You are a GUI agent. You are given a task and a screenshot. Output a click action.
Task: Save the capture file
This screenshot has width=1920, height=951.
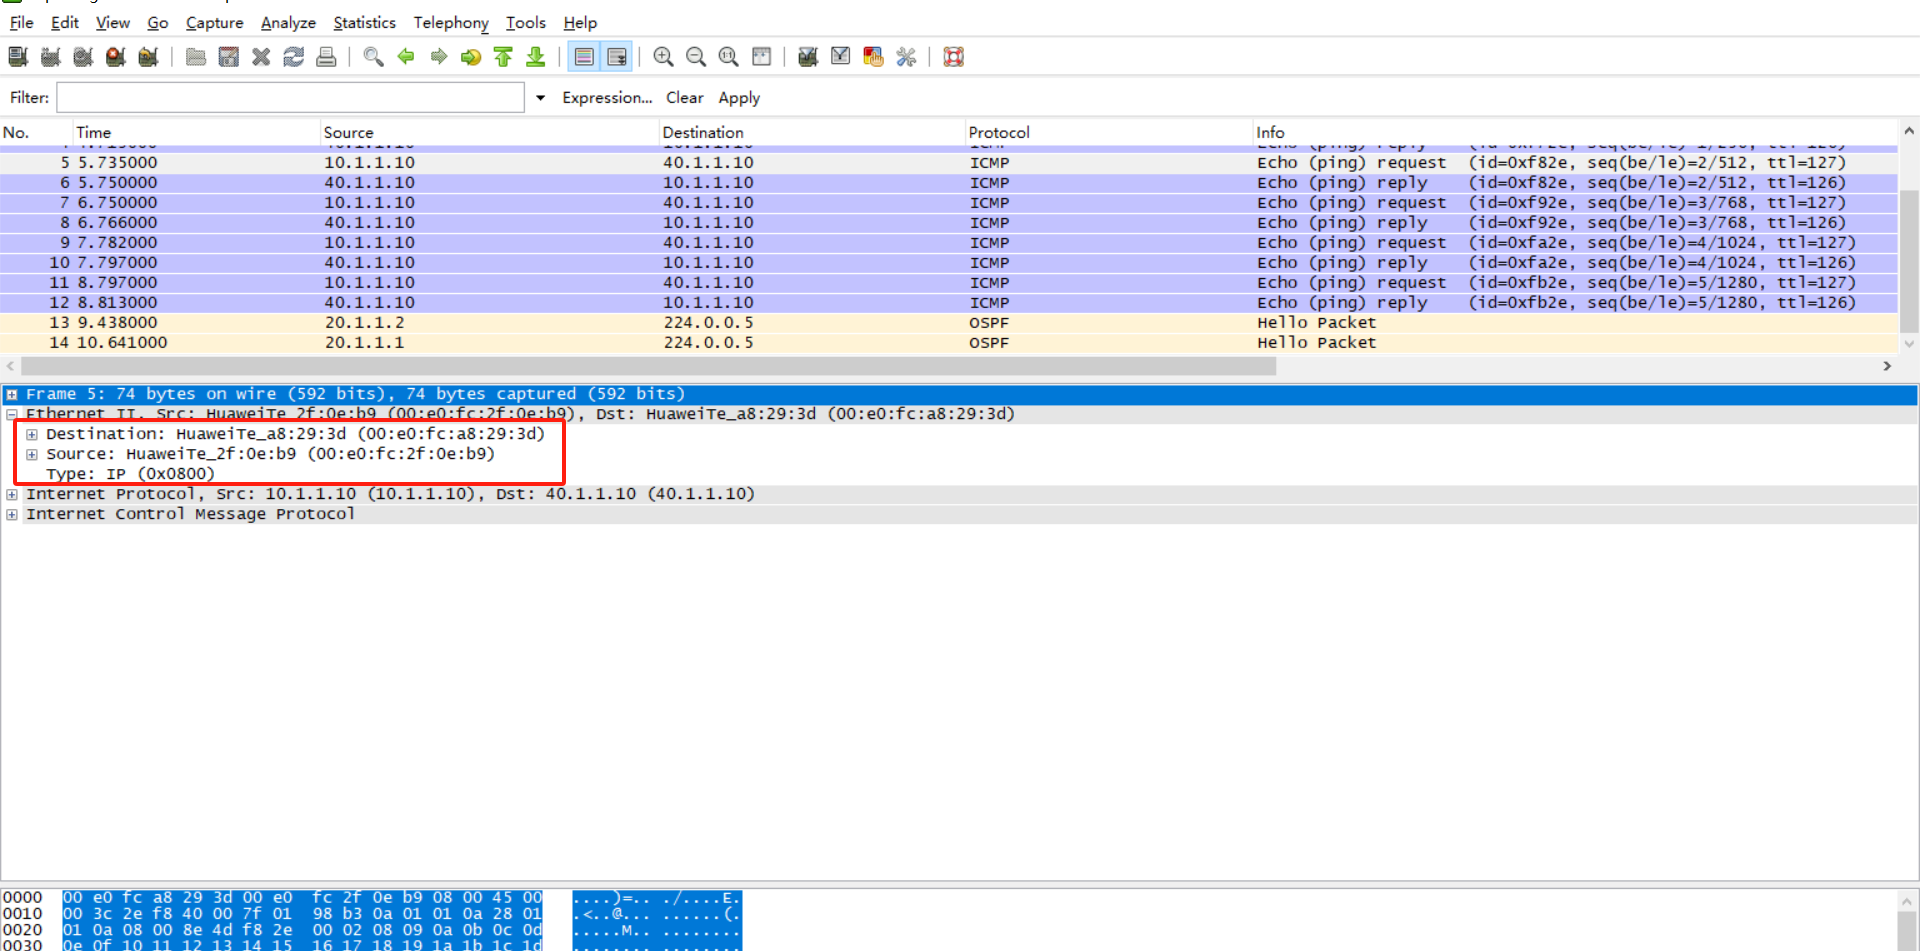(229, 57)
